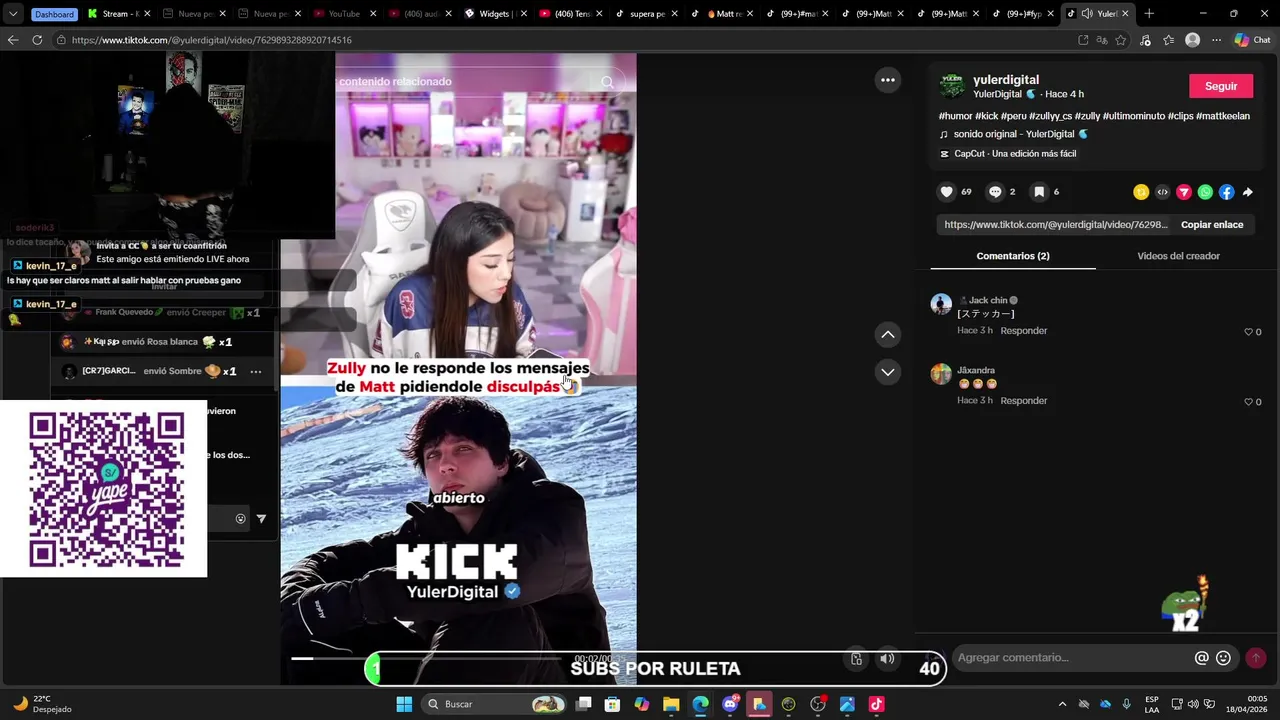This screenshot has height=720, width=1280.
Task: Send to friends with red paper-plane icon
Action: pyautogui.click(x=1184, y=192)
